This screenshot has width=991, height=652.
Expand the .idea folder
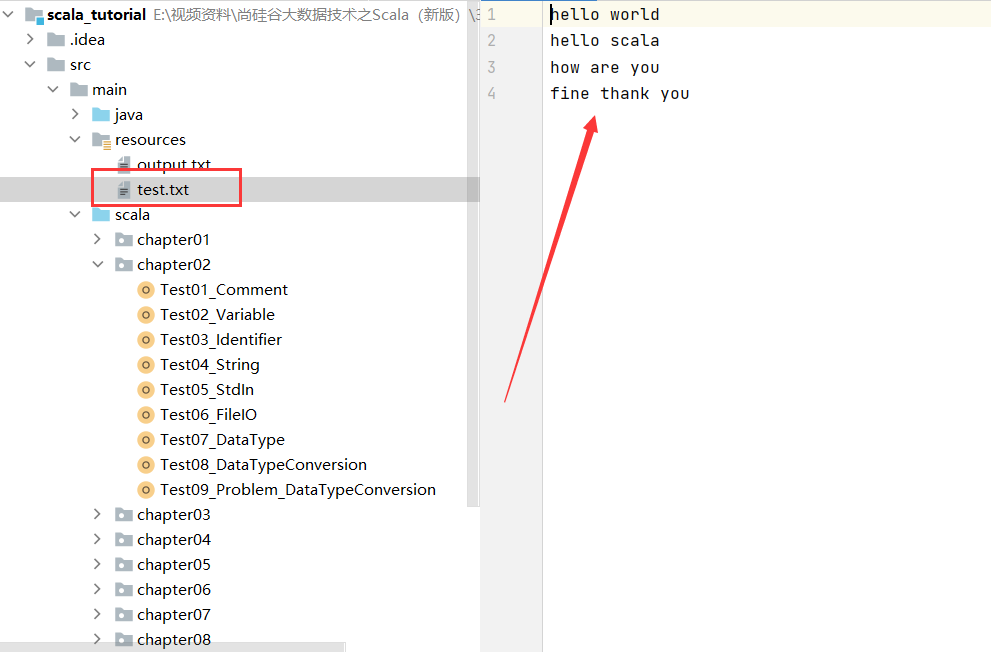tap(29, 40)
